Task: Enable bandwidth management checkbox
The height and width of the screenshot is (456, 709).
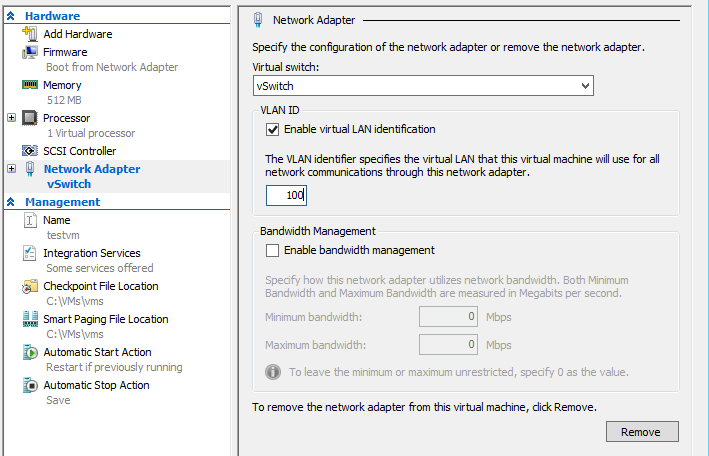Action: [x=272, y=250]
